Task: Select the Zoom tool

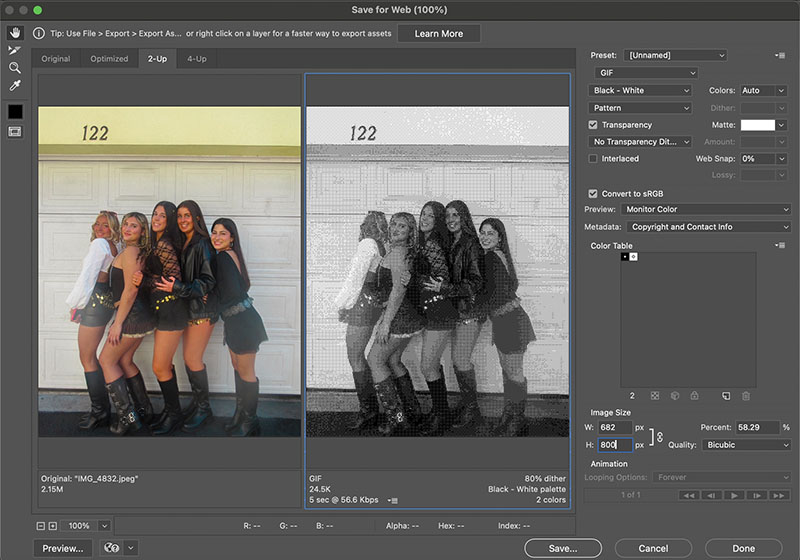Action: point(15,67)
